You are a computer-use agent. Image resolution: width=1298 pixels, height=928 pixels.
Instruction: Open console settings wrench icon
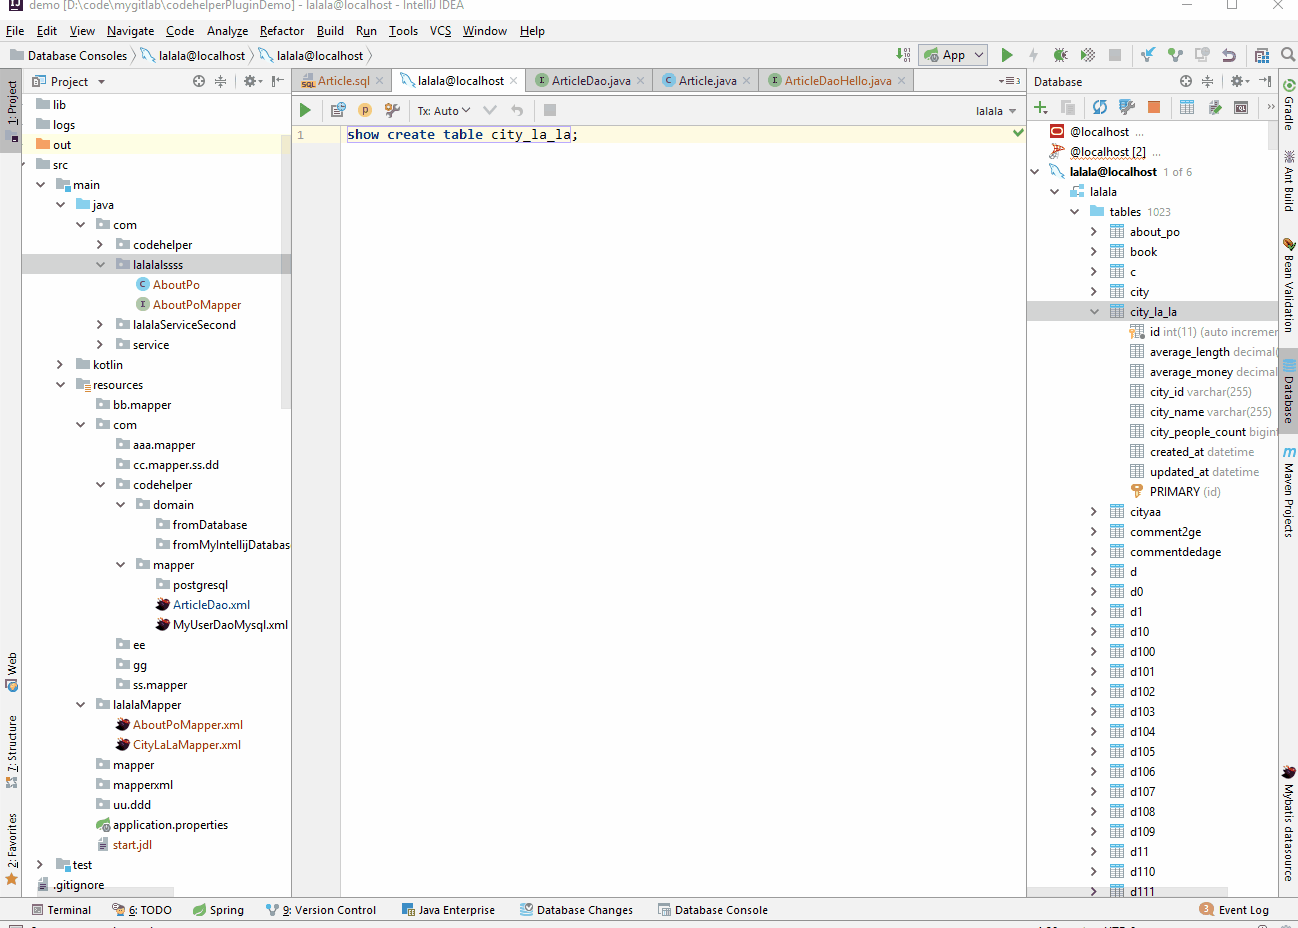[x=392, y=110]
